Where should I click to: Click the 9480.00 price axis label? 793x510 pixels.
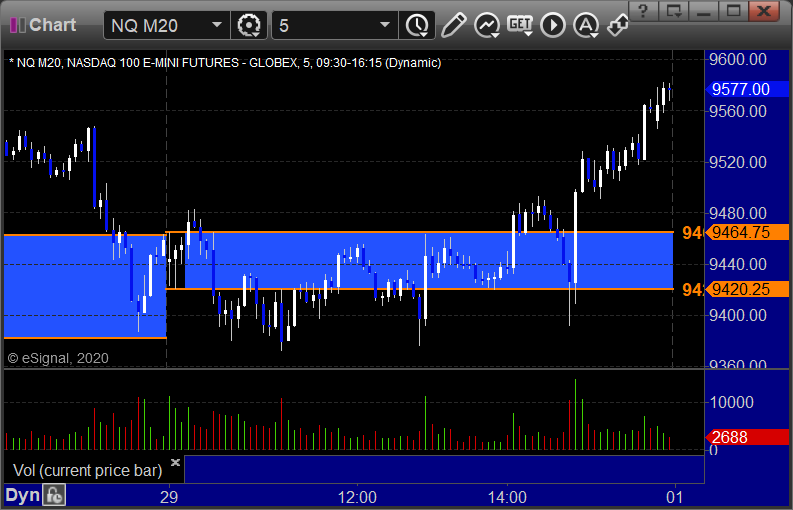pyautogui.click(x=738, y=213)
